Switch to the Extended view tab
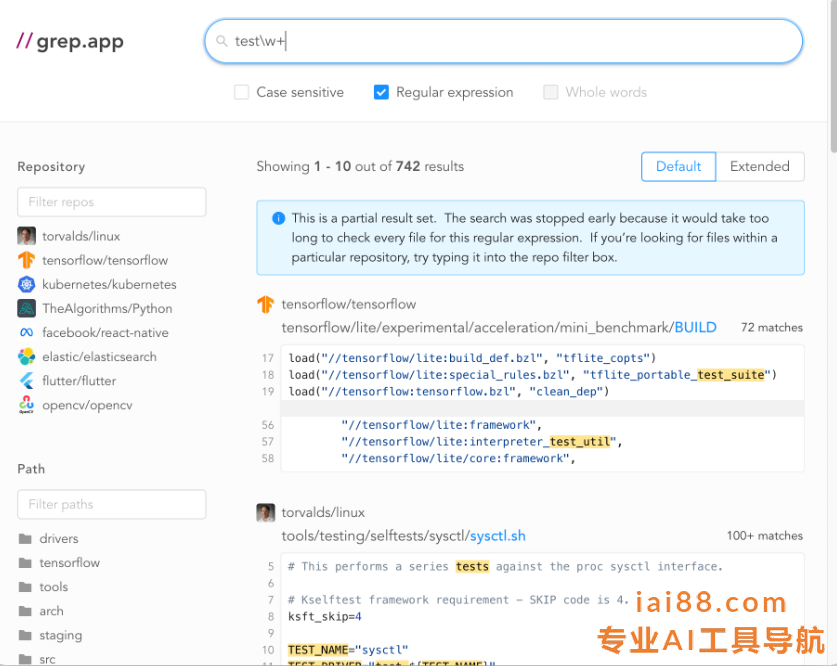This screenshot has width=837, height=666. coord(759,167)
